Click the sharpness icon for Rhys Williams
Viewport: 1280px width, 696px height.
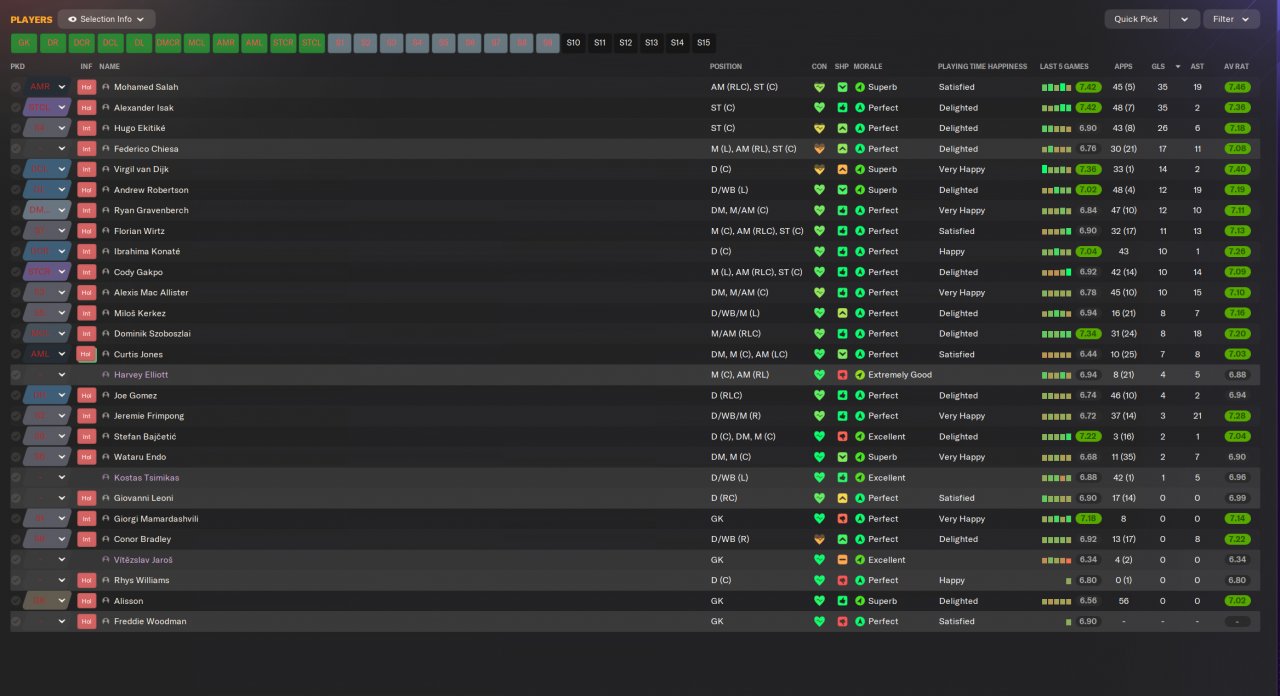[842, 581]
